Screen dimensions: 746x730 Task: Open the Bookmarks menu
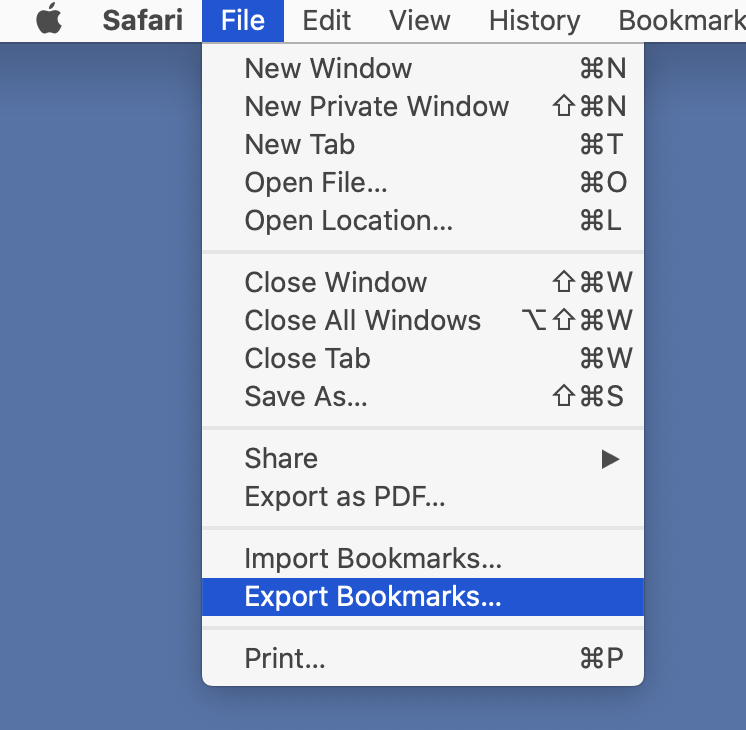coord(681,21)
